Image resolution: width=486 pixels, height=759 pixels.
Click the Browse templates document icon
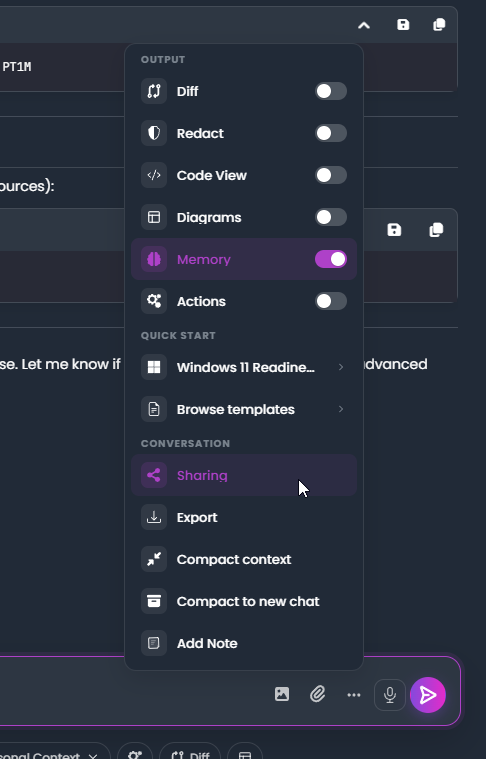pos(154,410)
